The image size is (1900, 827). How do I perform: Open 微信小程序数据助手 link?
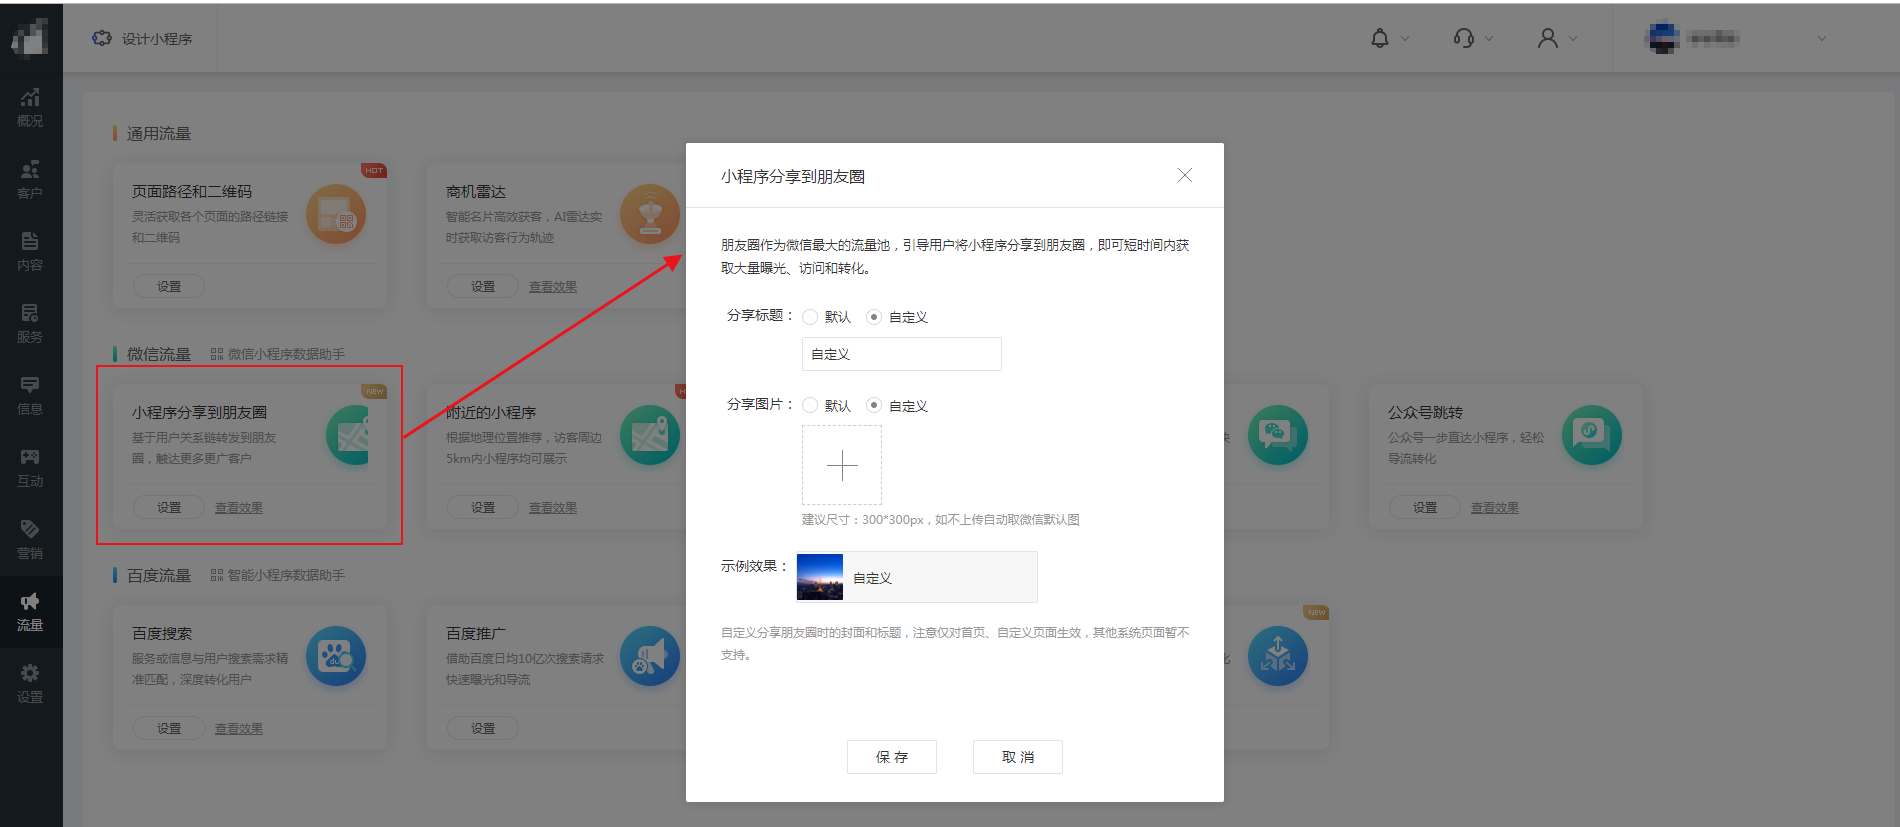(278, 354)
